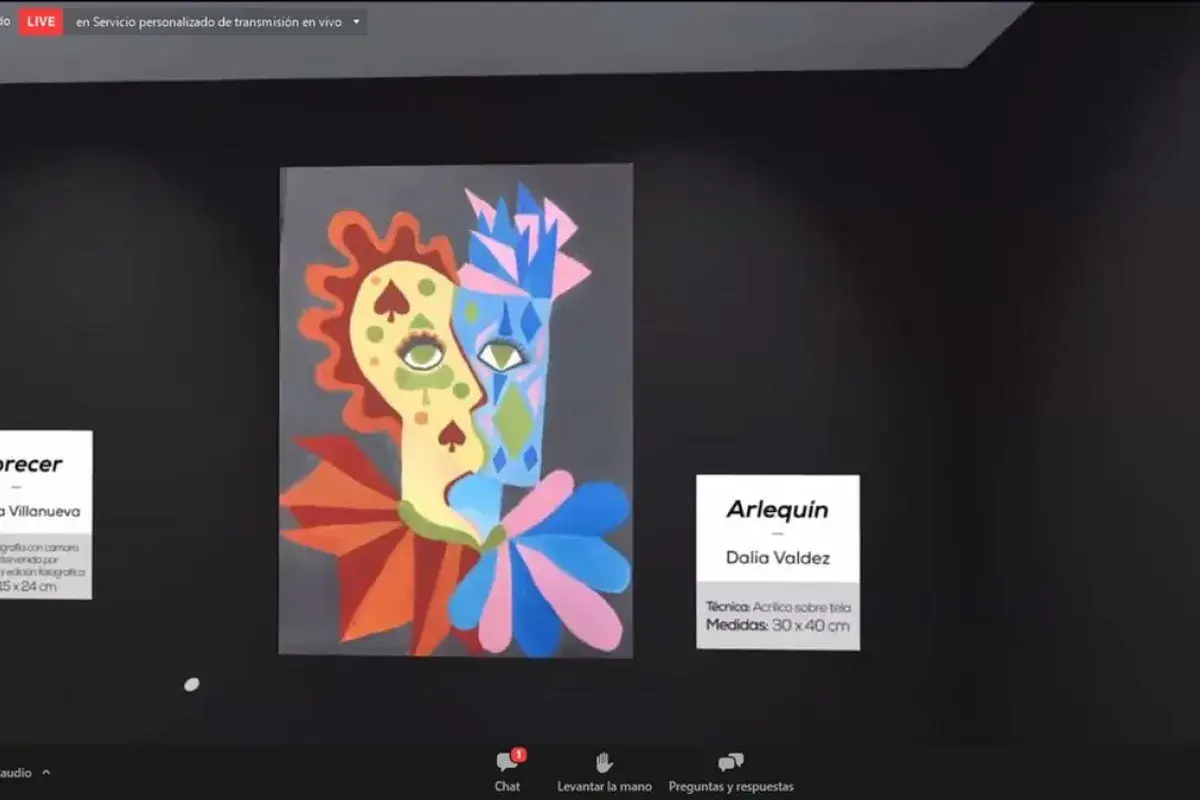Open the Q&A double-bubble icon
1200x800 pixels.
731,763
